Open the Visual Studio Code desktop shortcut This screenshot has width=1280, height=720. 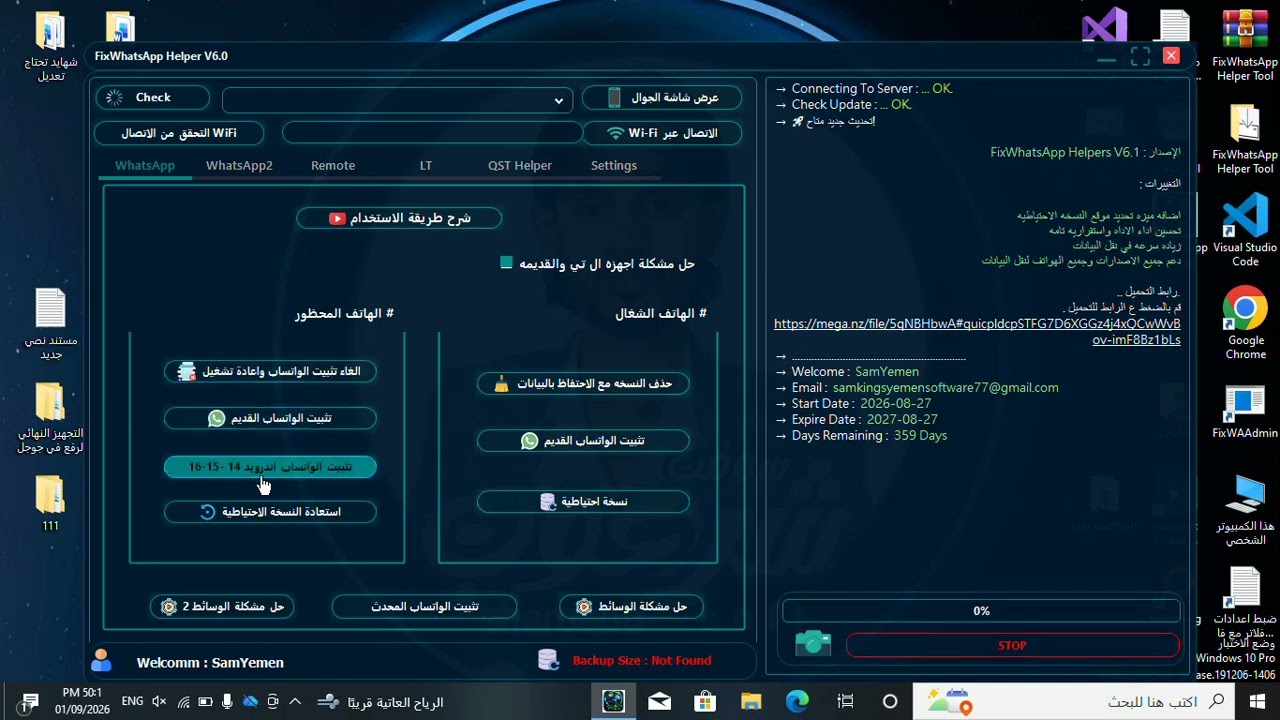(x=1245, y=231)
